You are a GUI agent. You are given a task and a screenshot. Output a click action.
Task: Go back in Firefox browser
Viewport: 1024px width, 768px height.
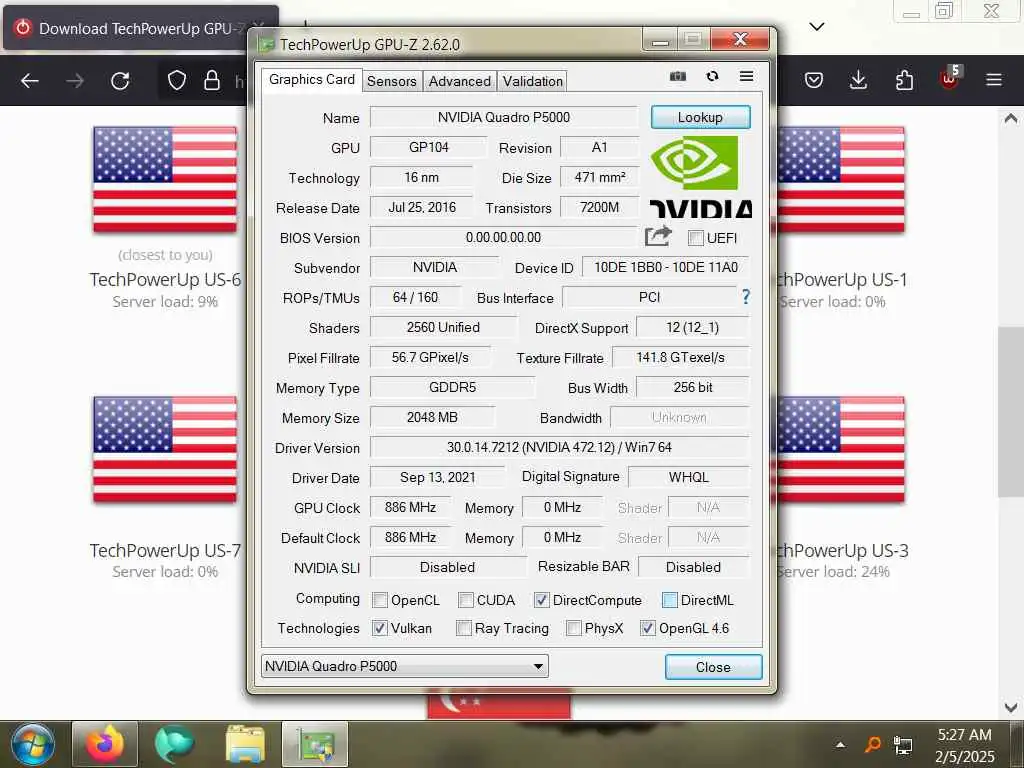pos(30,81)
